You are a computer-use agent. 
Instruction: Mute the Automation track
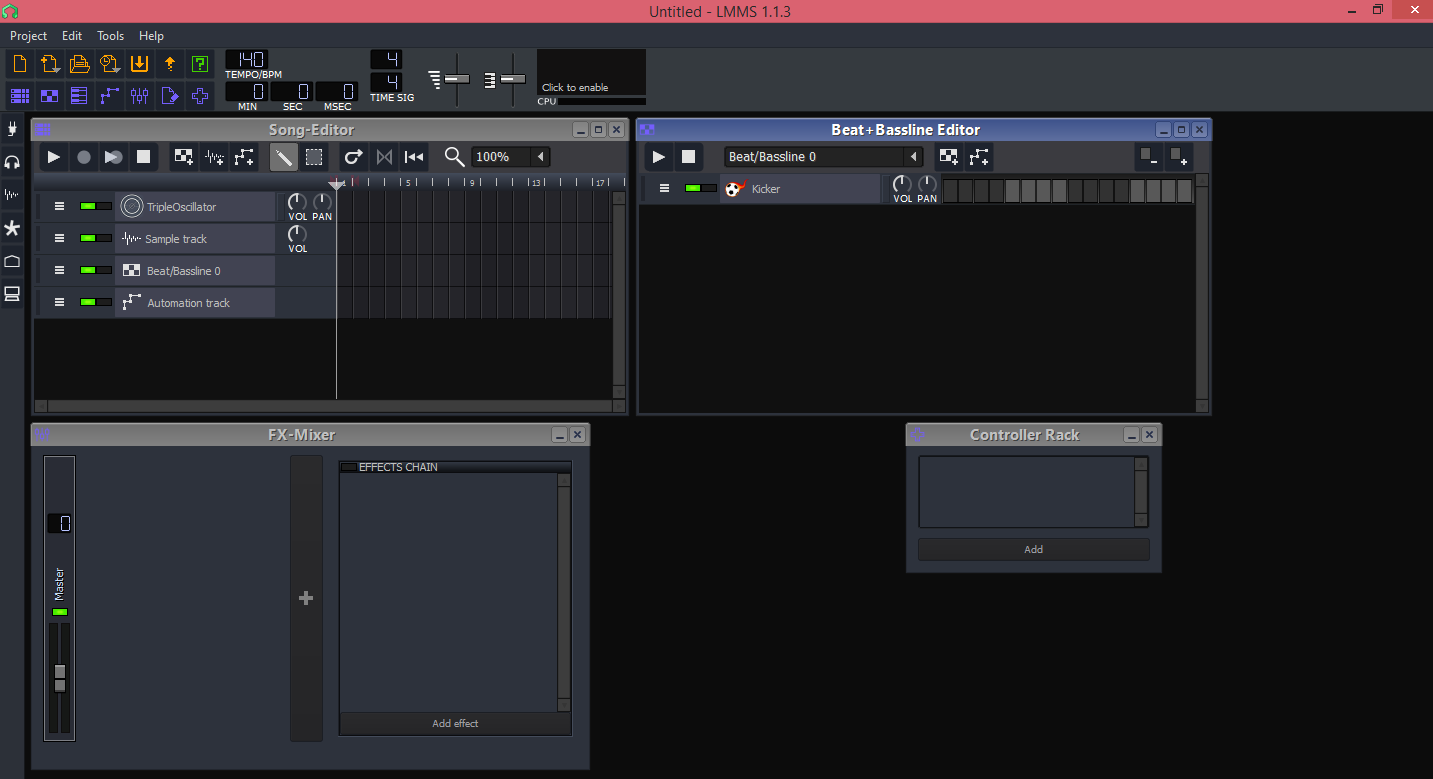coord(88,303)
